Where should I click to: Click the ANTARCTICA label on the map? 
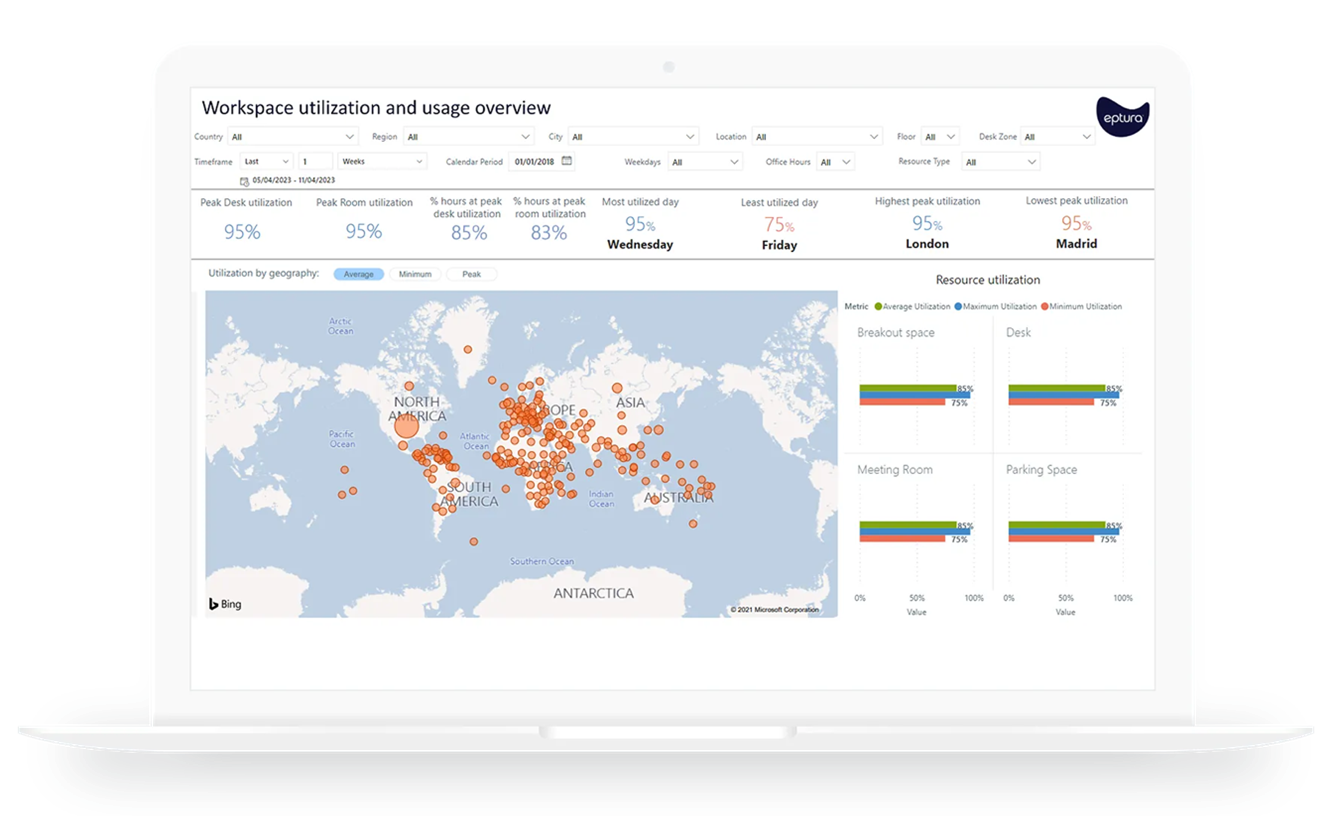point(594,593)
